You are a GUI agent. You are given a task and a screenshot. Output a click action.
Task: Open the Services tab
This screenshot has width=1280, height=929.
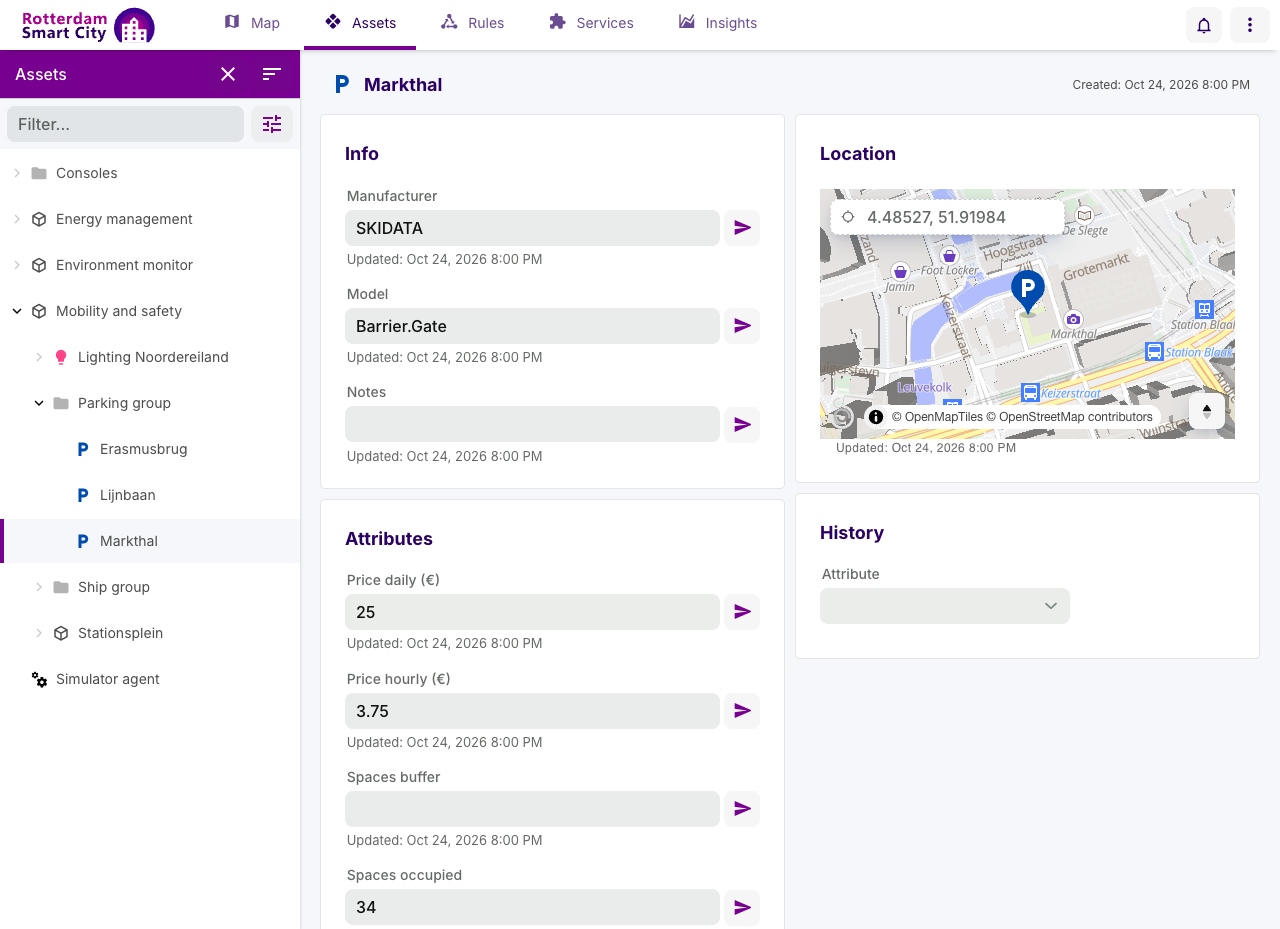coord(591,23)
